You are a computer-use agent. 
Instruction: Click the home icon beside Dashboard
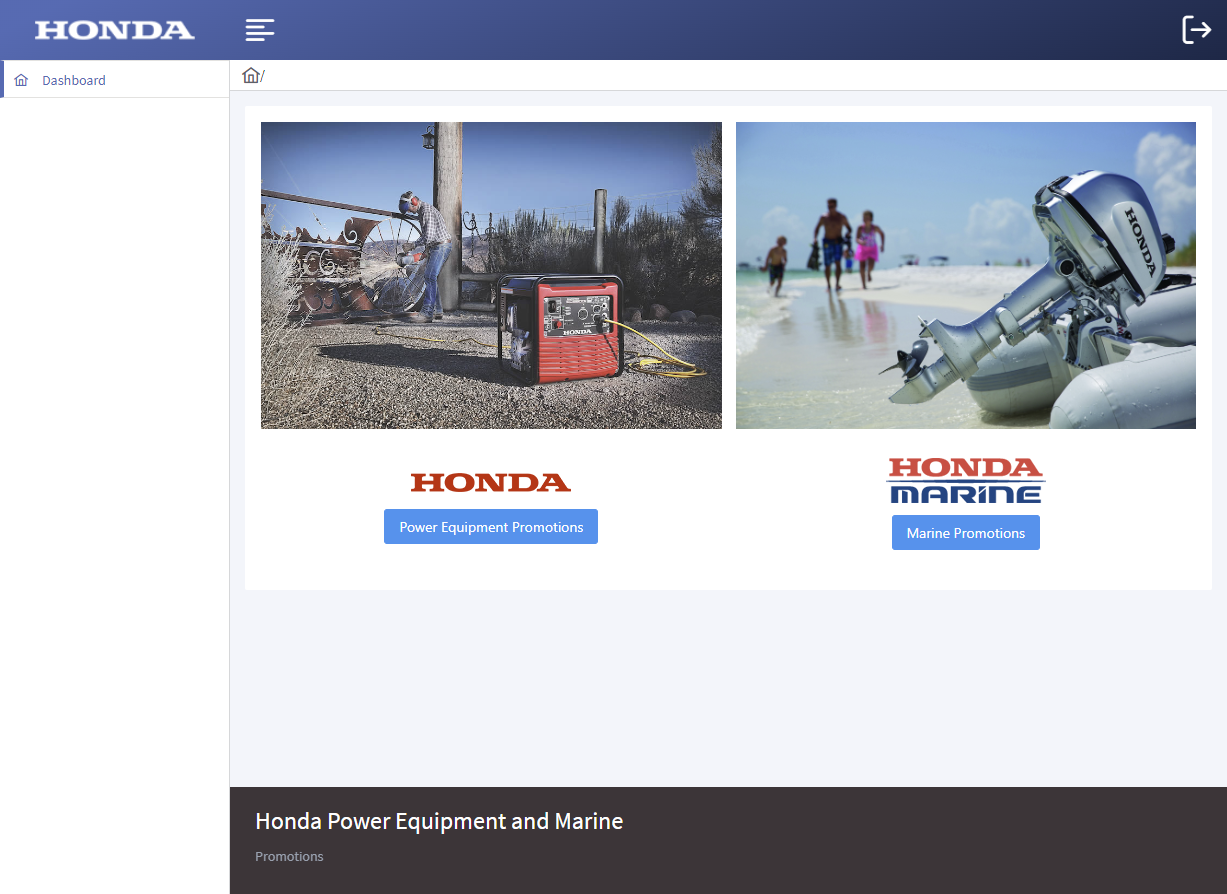coord(21,80)
